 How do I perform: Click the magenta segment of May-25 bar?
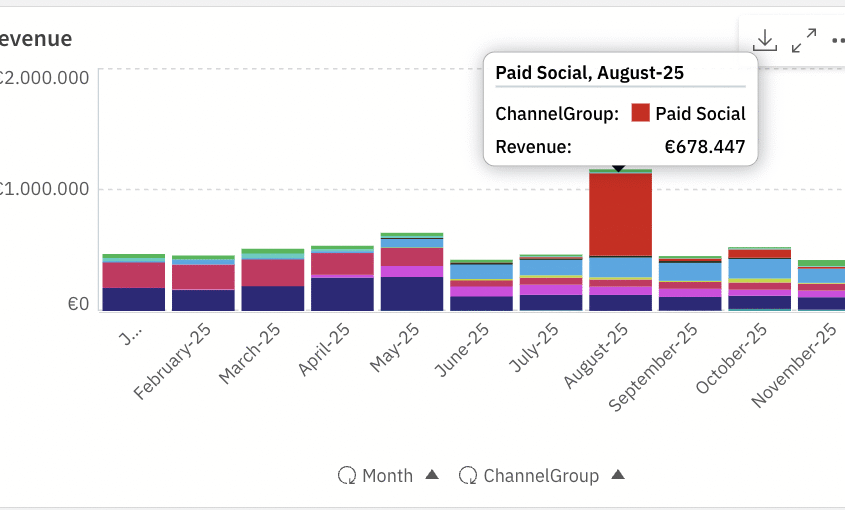412,271
